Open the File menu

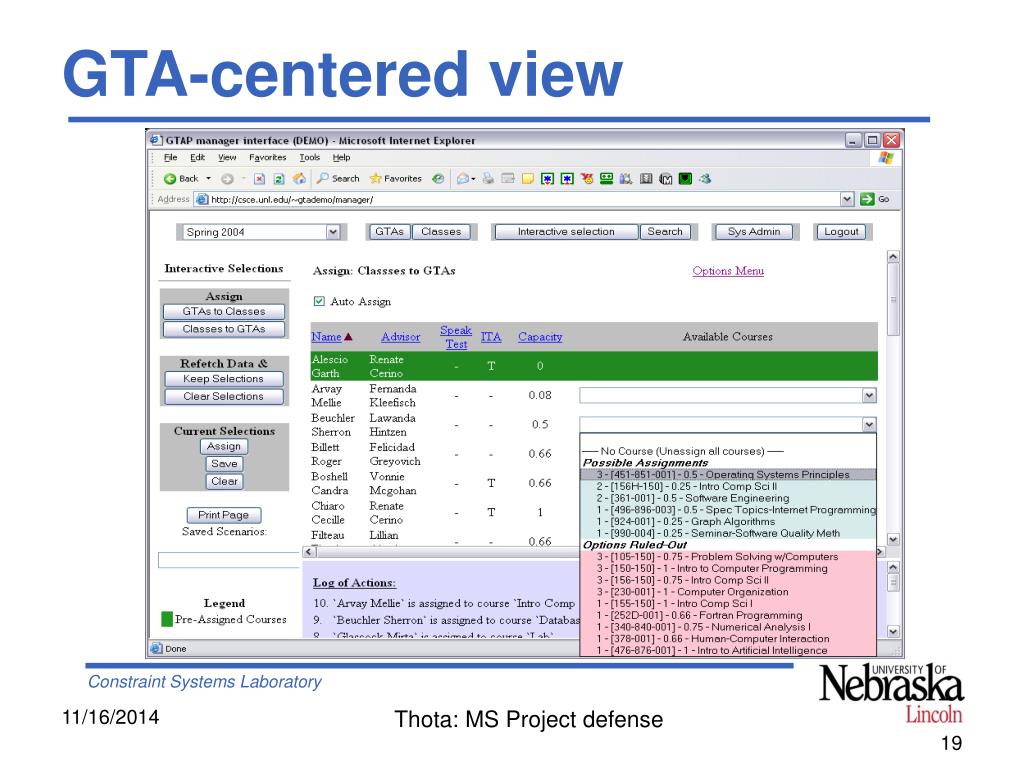170,157
